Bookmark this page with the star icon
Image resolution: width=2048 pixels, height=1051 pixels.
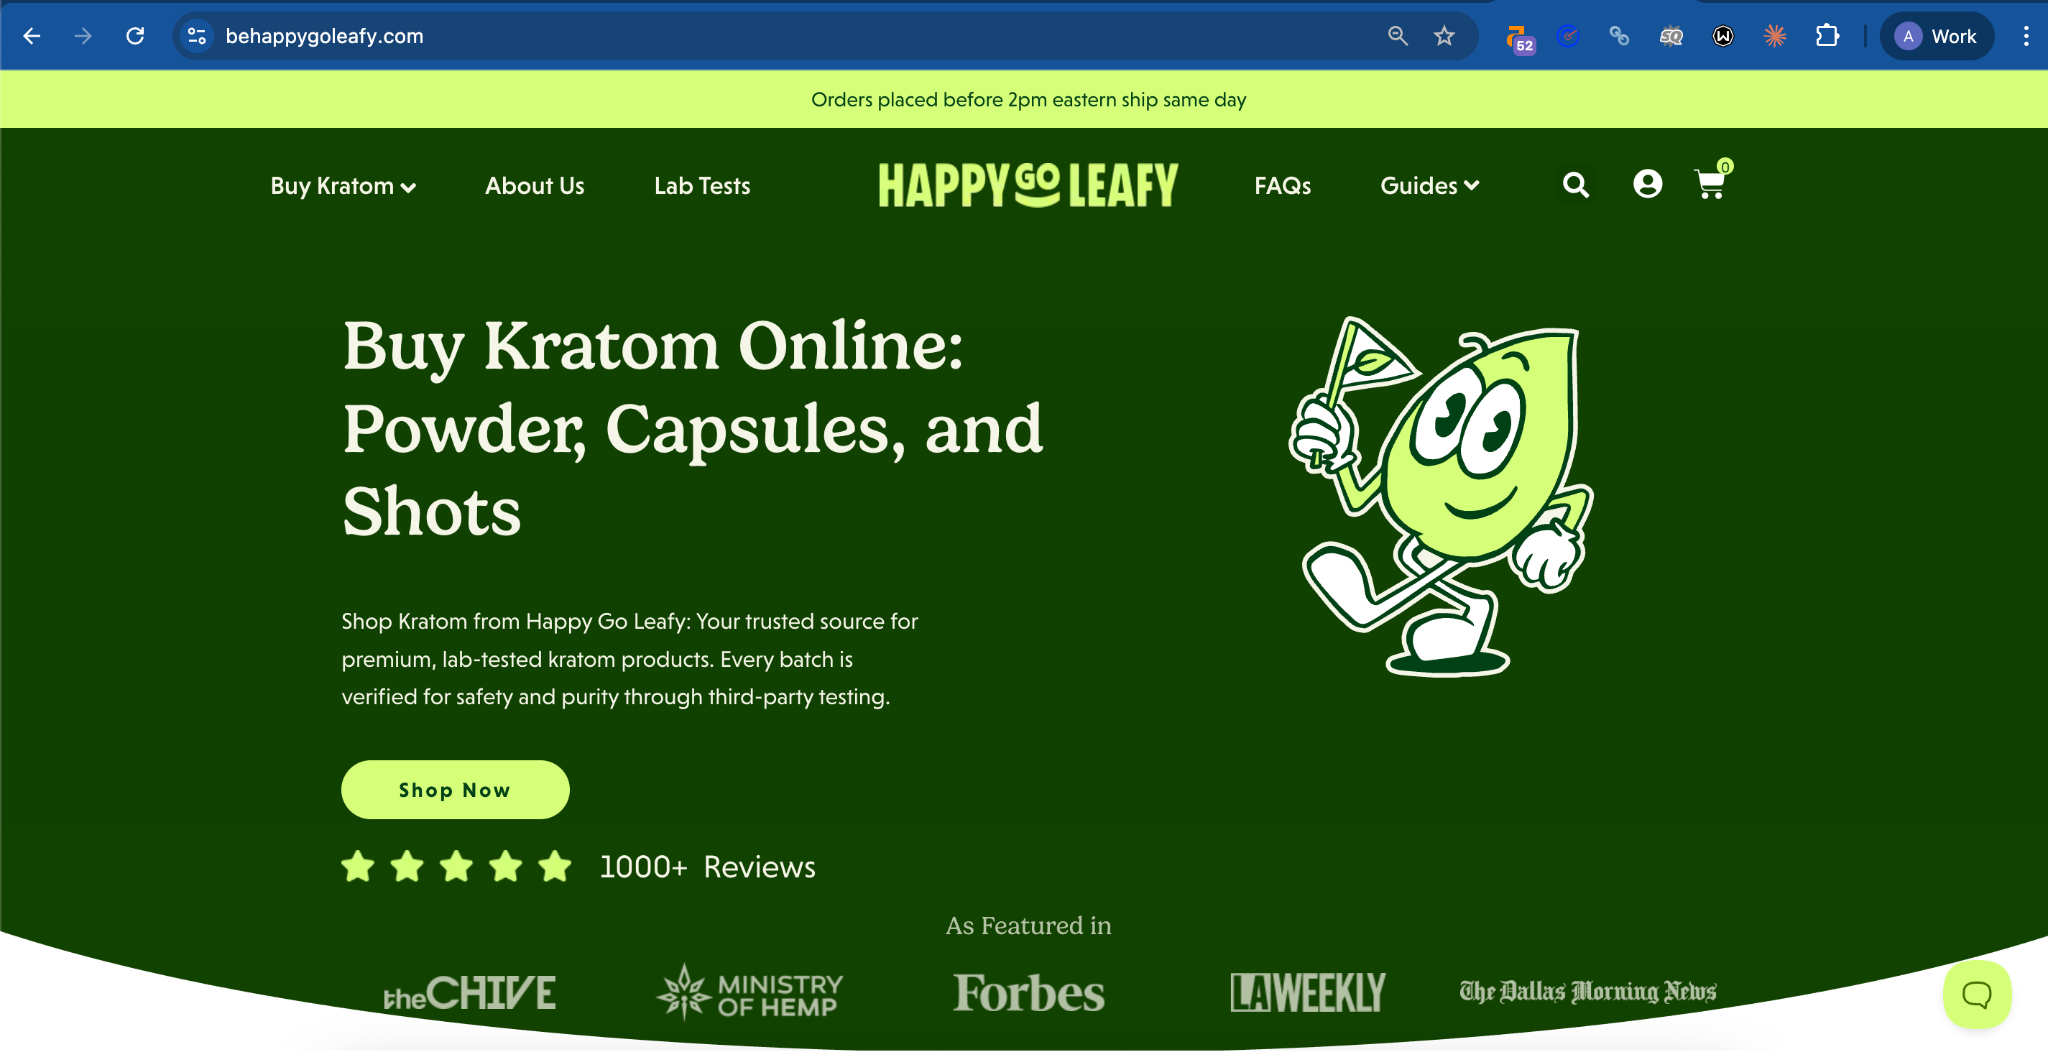(x=1444, y=36)
